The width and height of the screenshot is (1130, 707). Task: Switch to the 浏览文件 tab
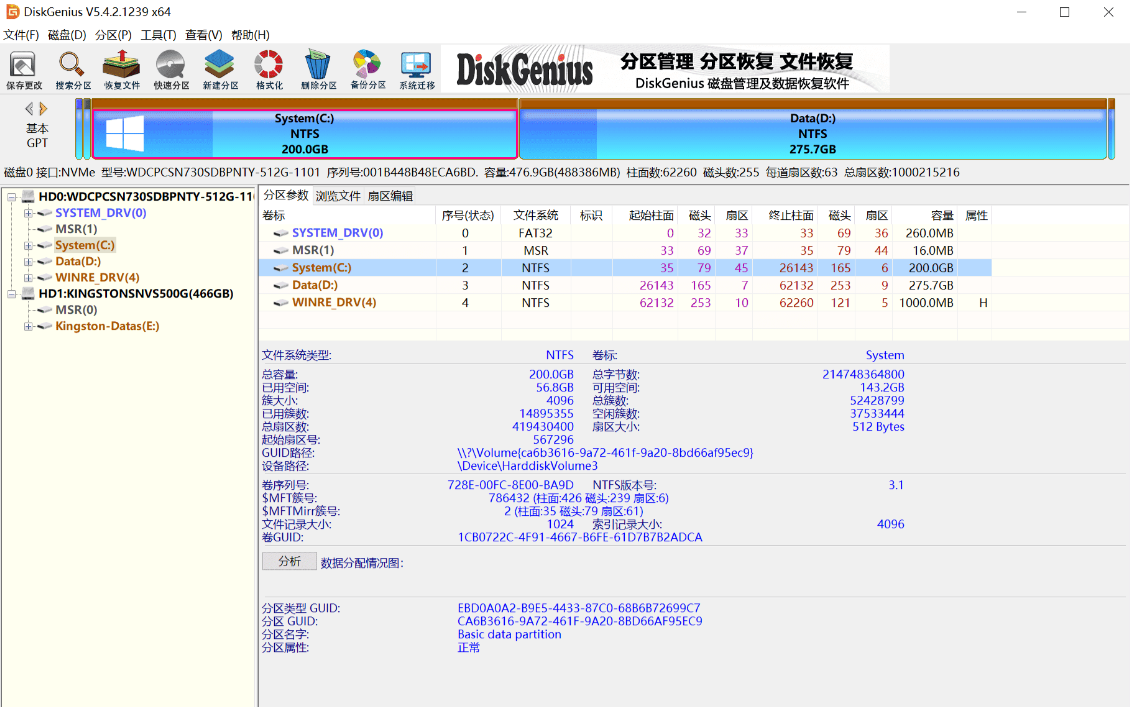tap(338, 196)
